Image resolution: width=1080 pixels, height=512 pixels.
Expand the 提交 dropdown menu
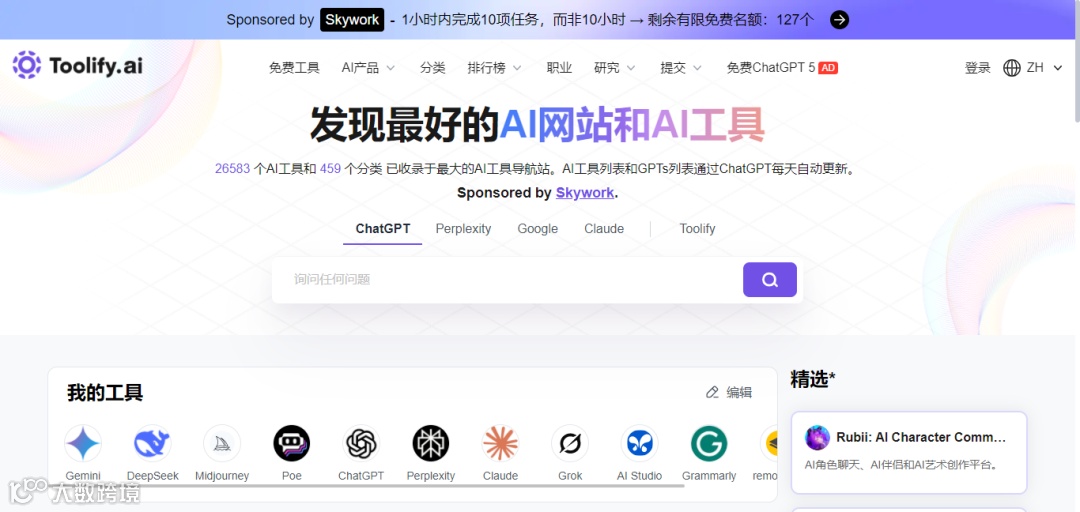click(x=681, y=68)
